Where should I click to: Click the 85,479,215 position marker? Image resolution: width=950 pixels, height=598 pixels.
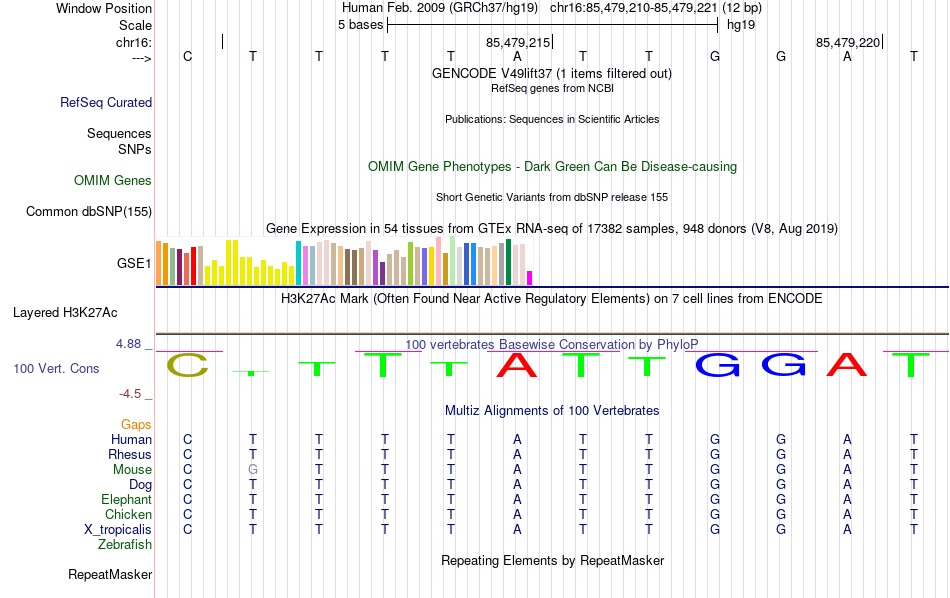pos(518,42)
